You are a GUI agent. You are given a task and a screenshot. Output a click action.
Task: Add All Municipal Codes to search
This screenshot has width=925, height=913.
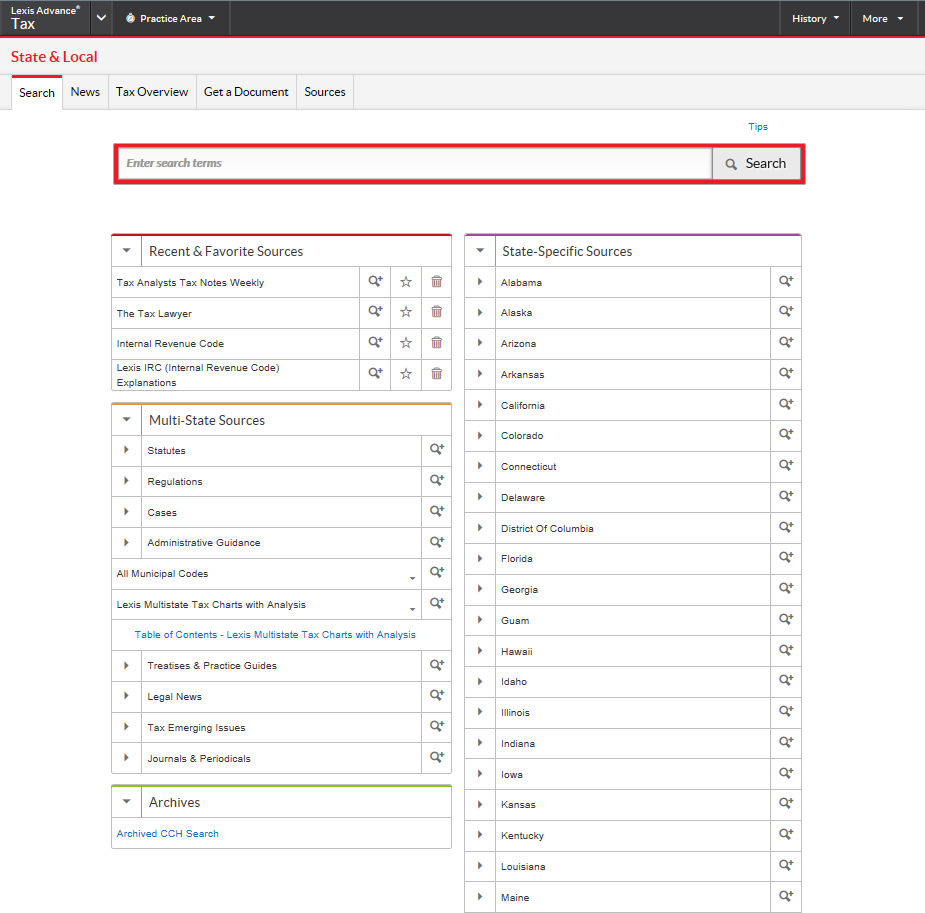[437, 573]
